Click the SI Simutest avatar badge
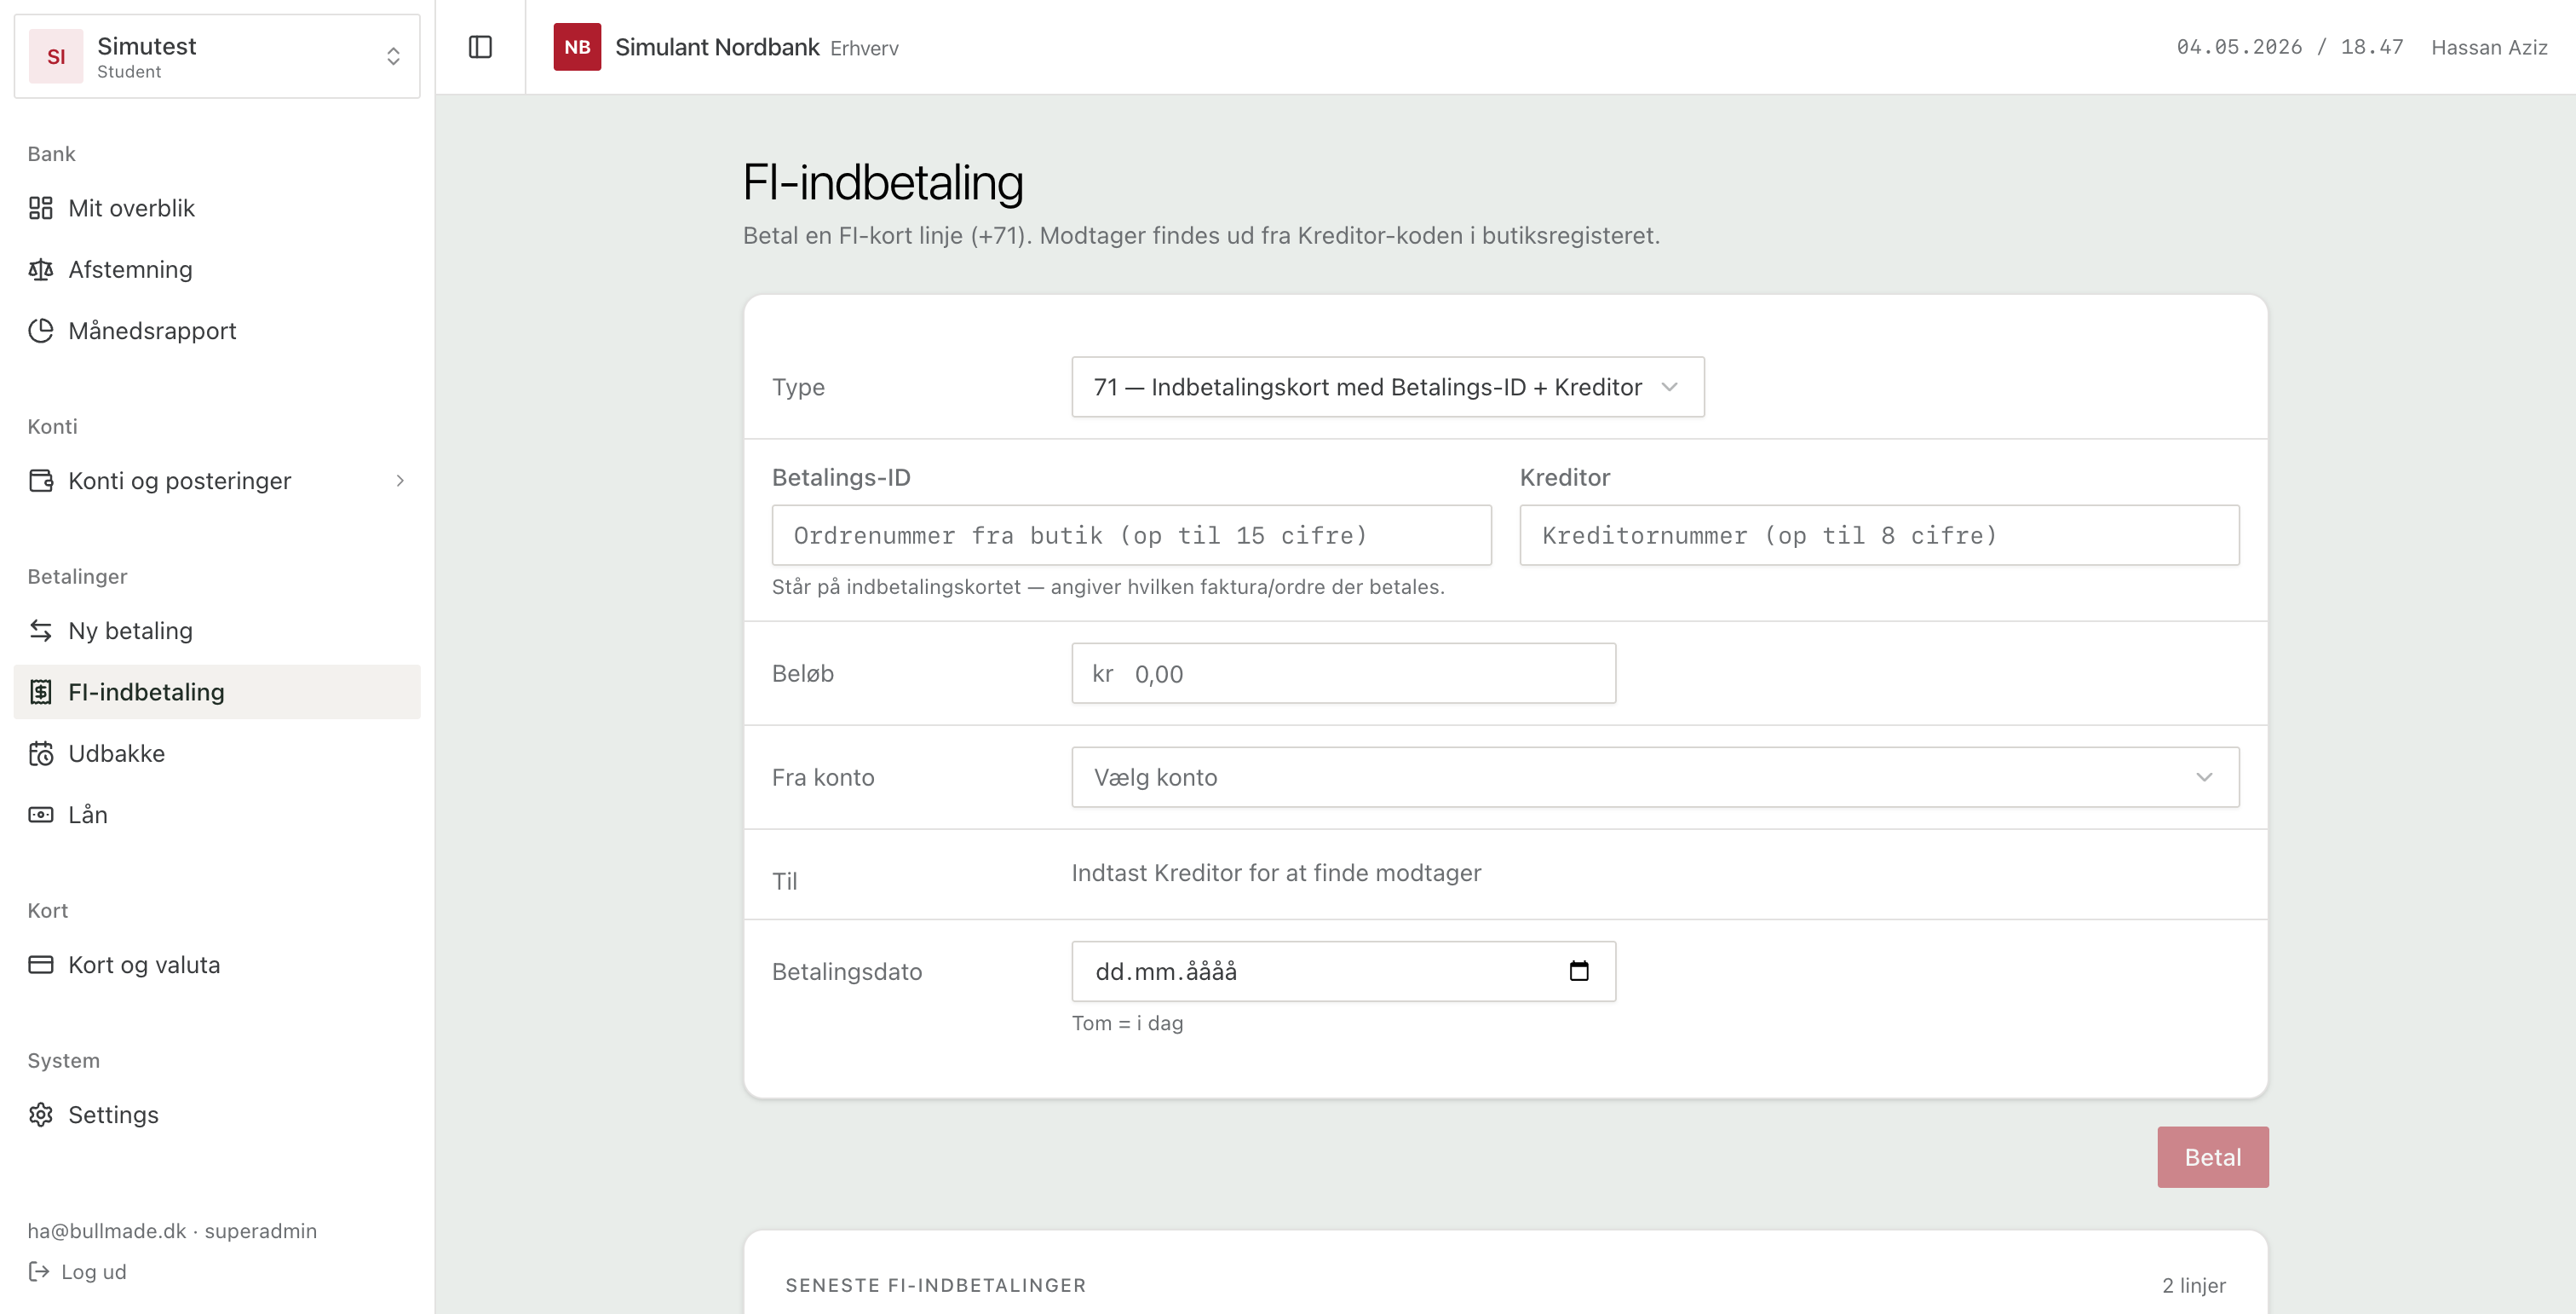The image size is (2576, 1314). pyautogui.click(x=56, y=56)
